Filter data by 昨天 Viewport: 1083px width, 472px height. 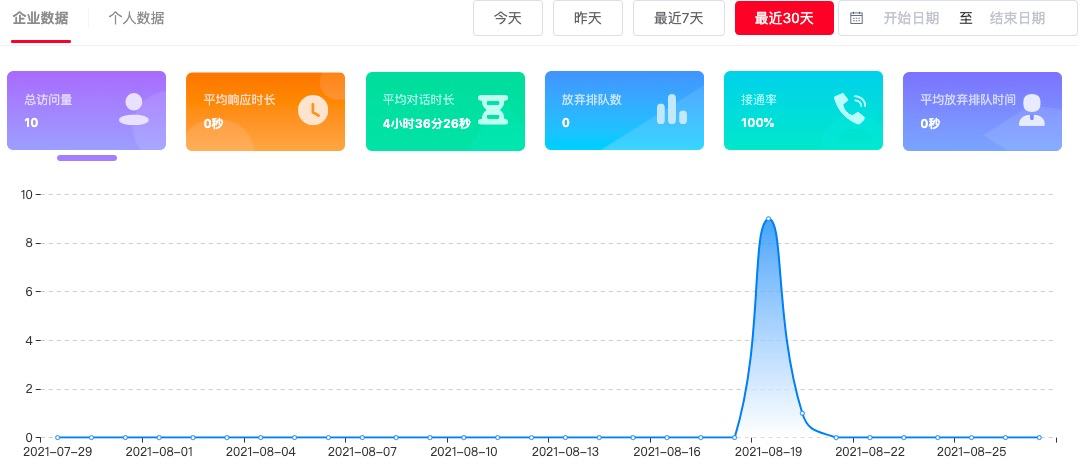[x=588, y=18]
